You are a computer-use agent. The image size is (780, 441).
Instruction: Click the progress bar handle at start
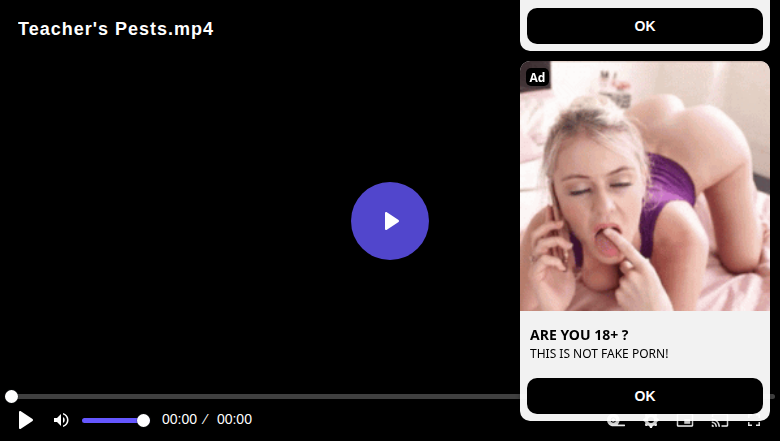pyautogui.click(x=11, y=396)
